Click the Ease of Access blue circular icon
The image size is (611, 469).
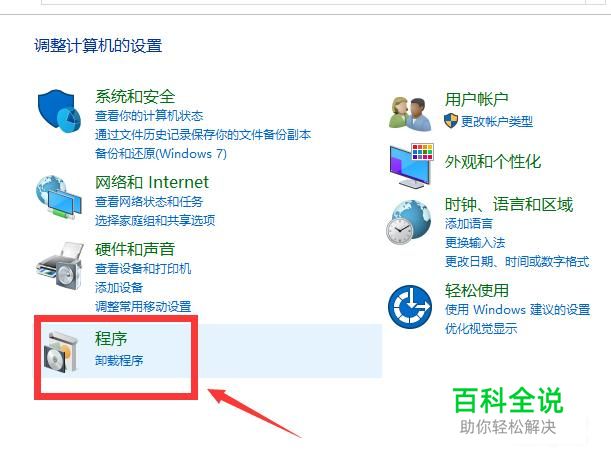tap(410, 307)
